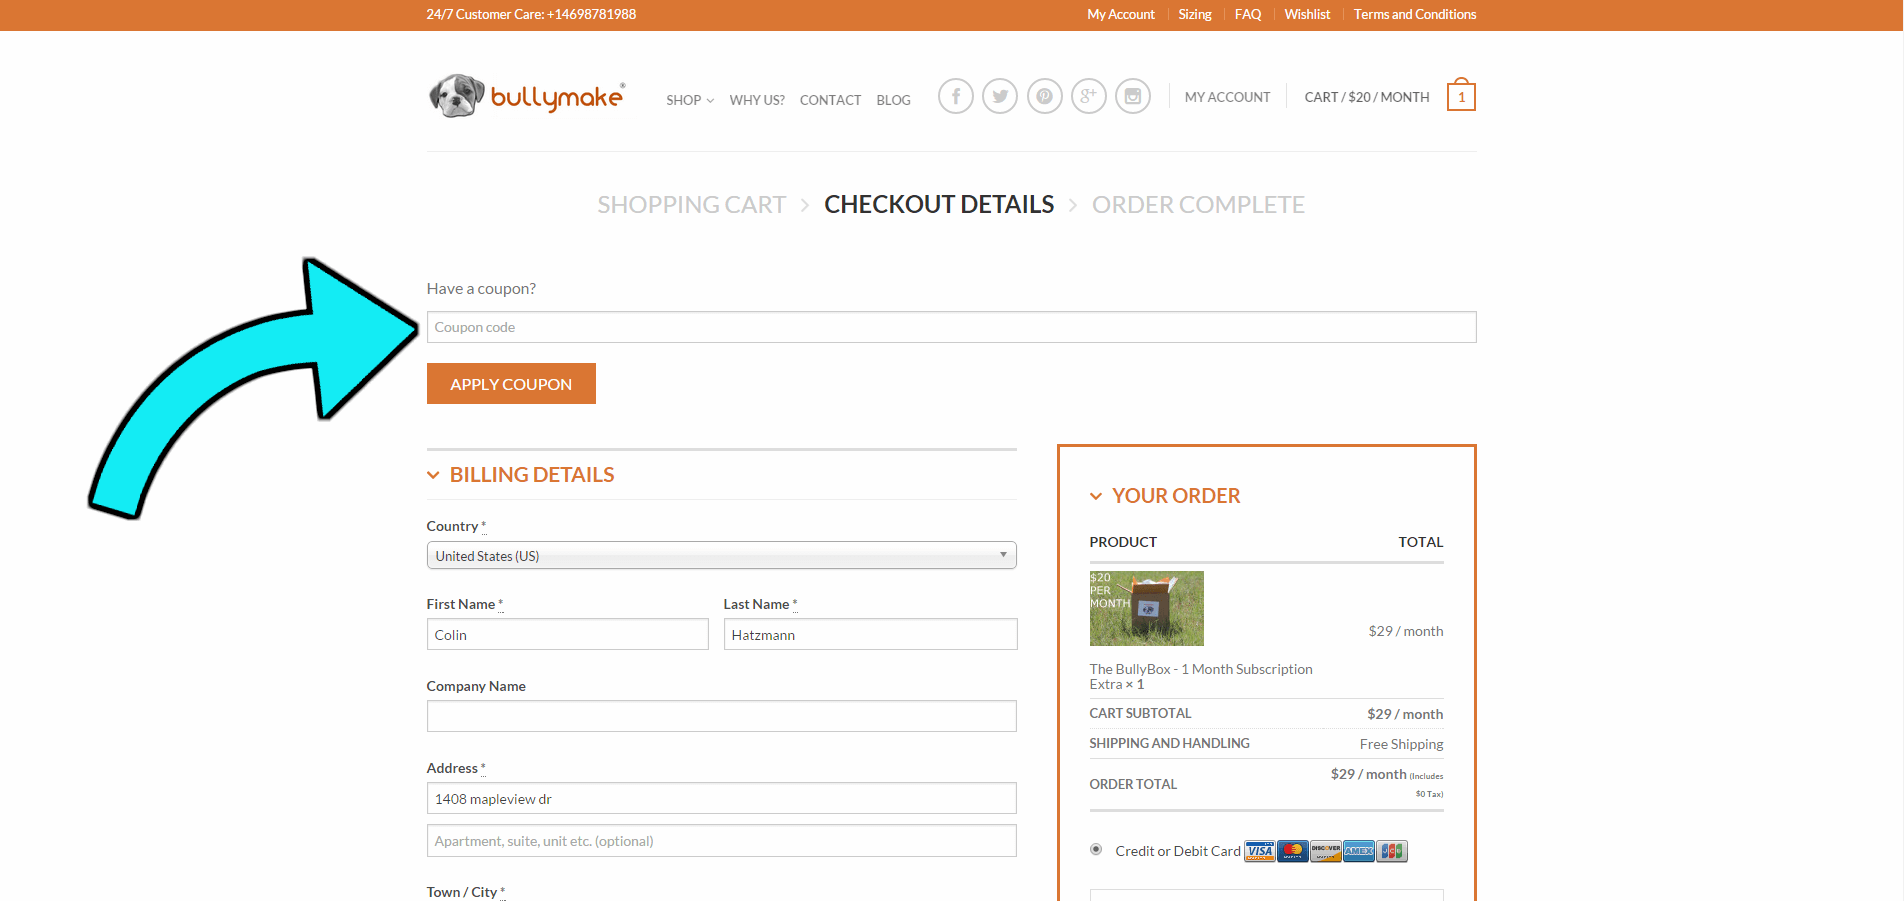Click the BullyBox product thumbnail
This screenshot has width=1904, height=901.
(1146, 608)
